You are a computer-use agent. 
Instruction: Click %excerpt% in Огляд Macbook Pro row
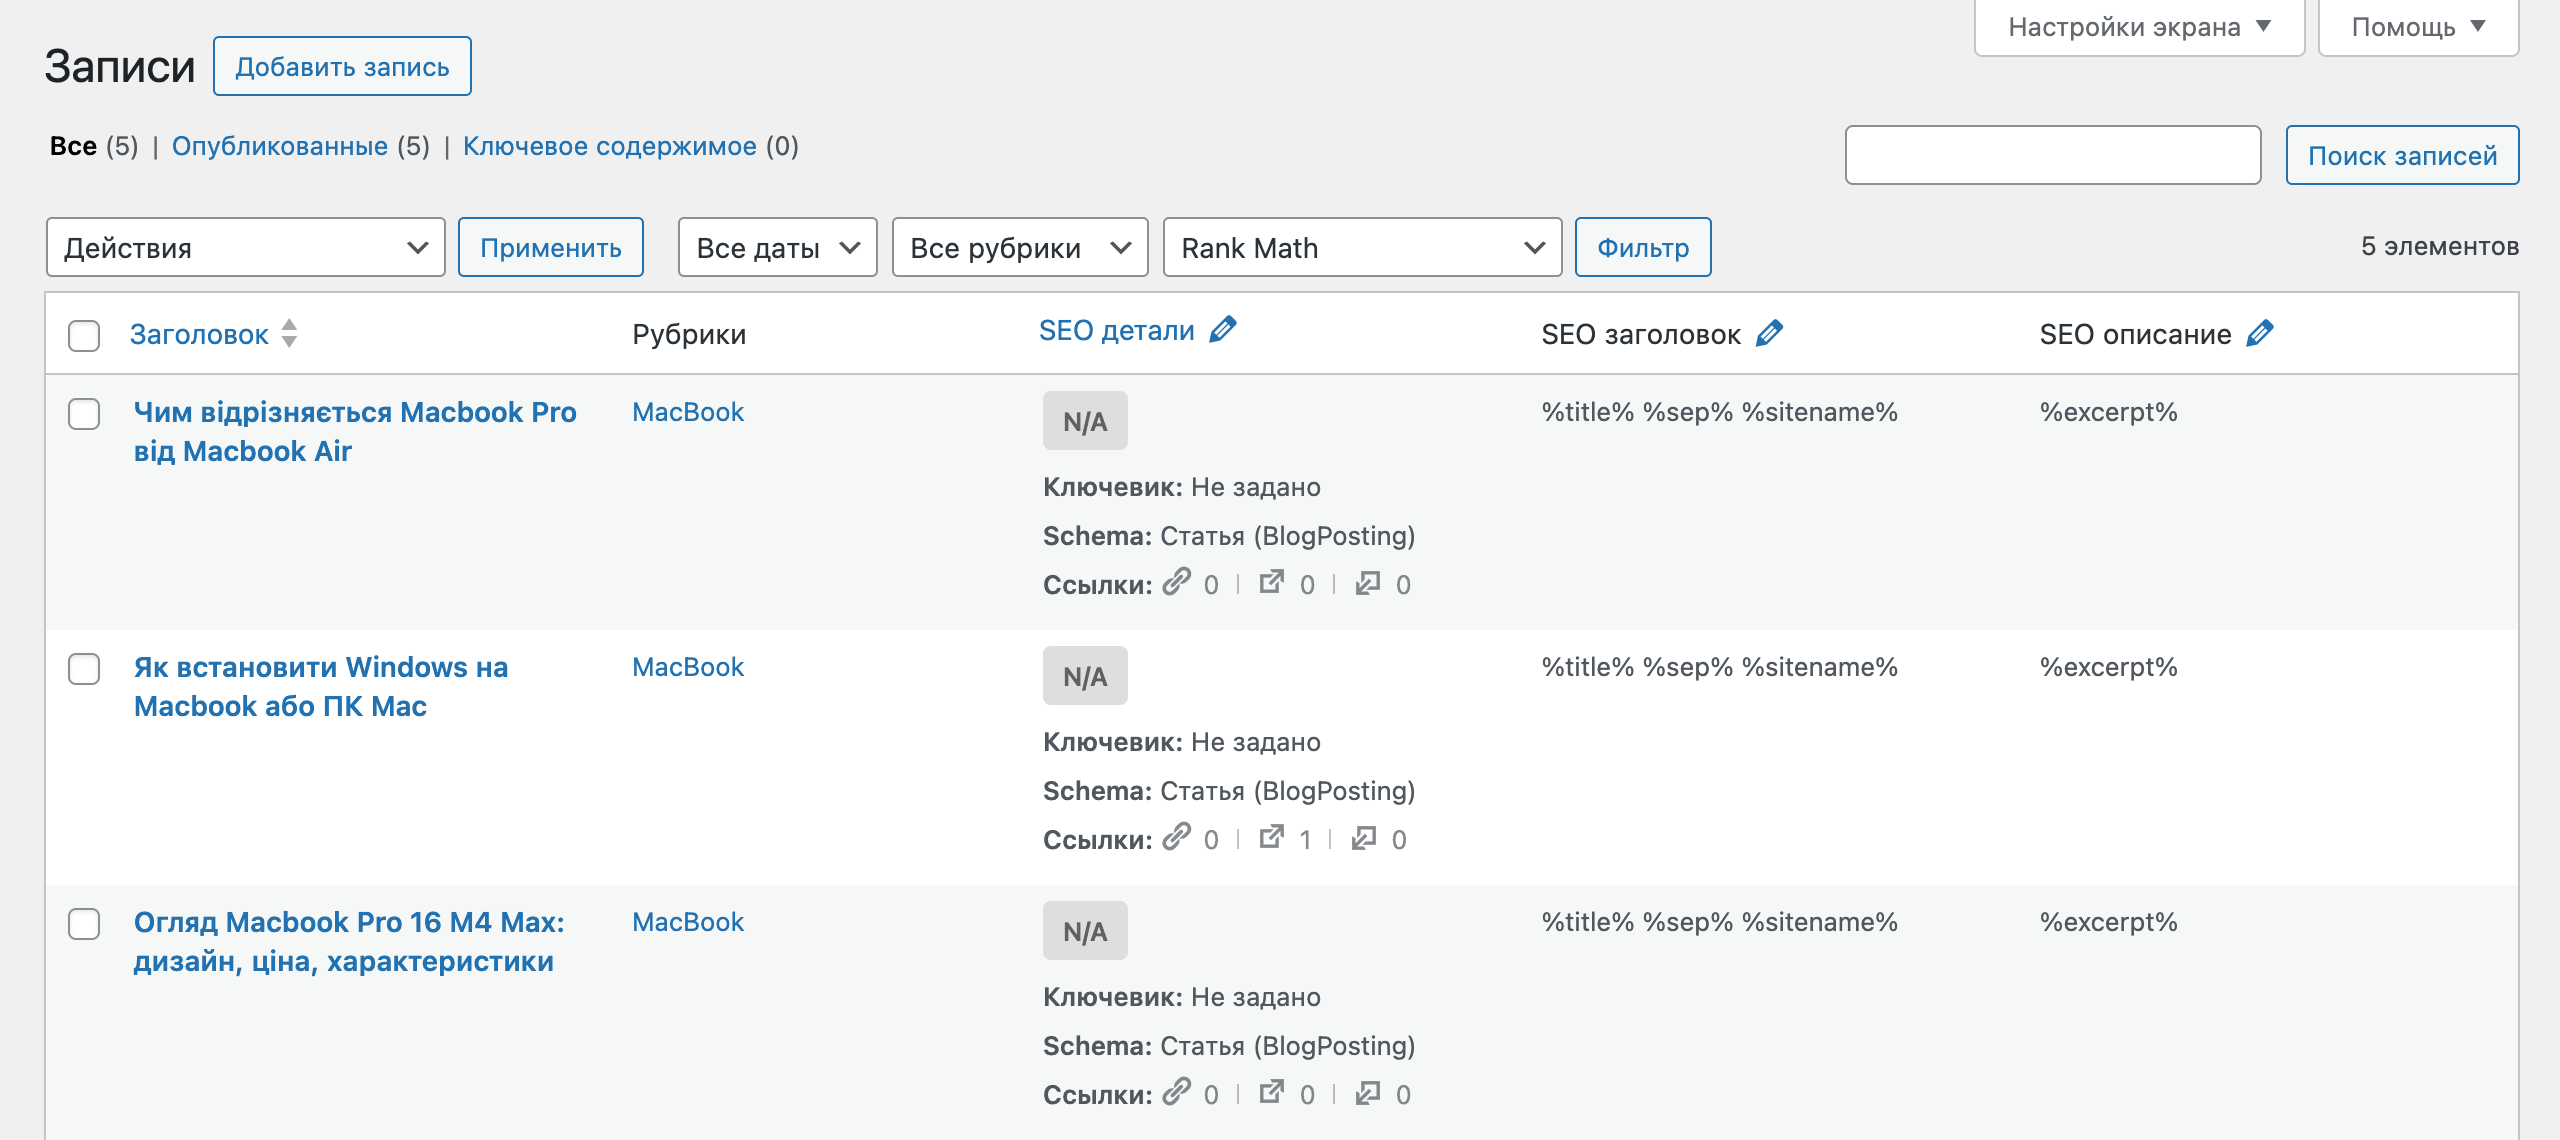tap(2108, 922)
